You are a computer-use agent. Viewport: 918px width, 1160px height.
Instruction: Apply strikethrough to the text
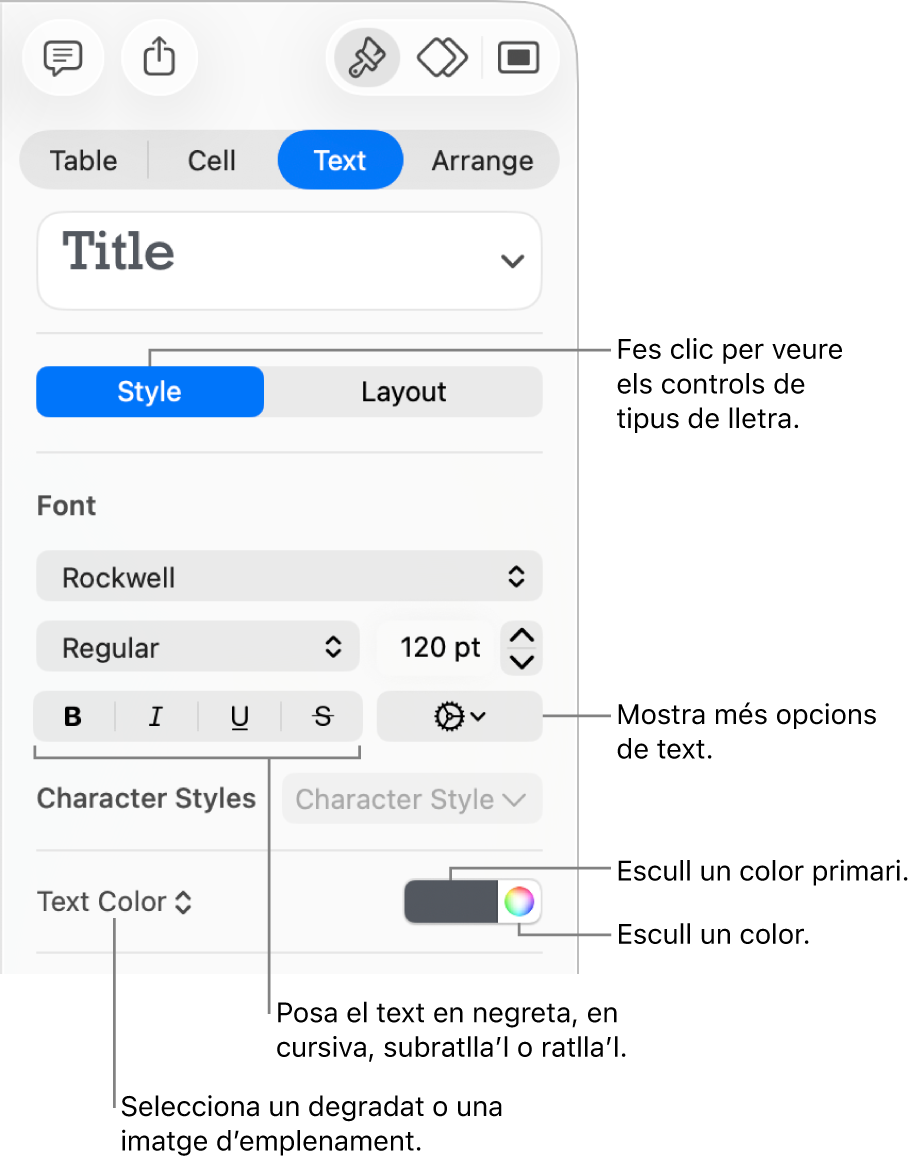click(x=322, y=717)
